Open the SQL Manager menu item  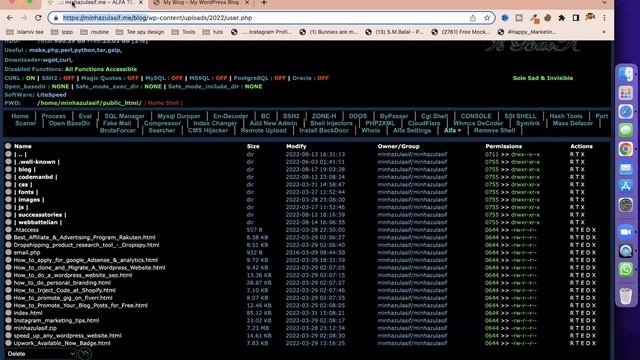click(x=124, y=116)
